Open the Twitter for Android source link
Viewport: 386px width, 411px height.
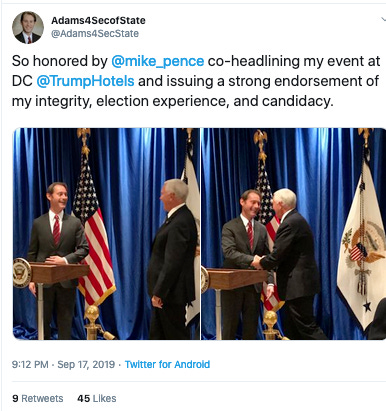[x=167, y=364]
